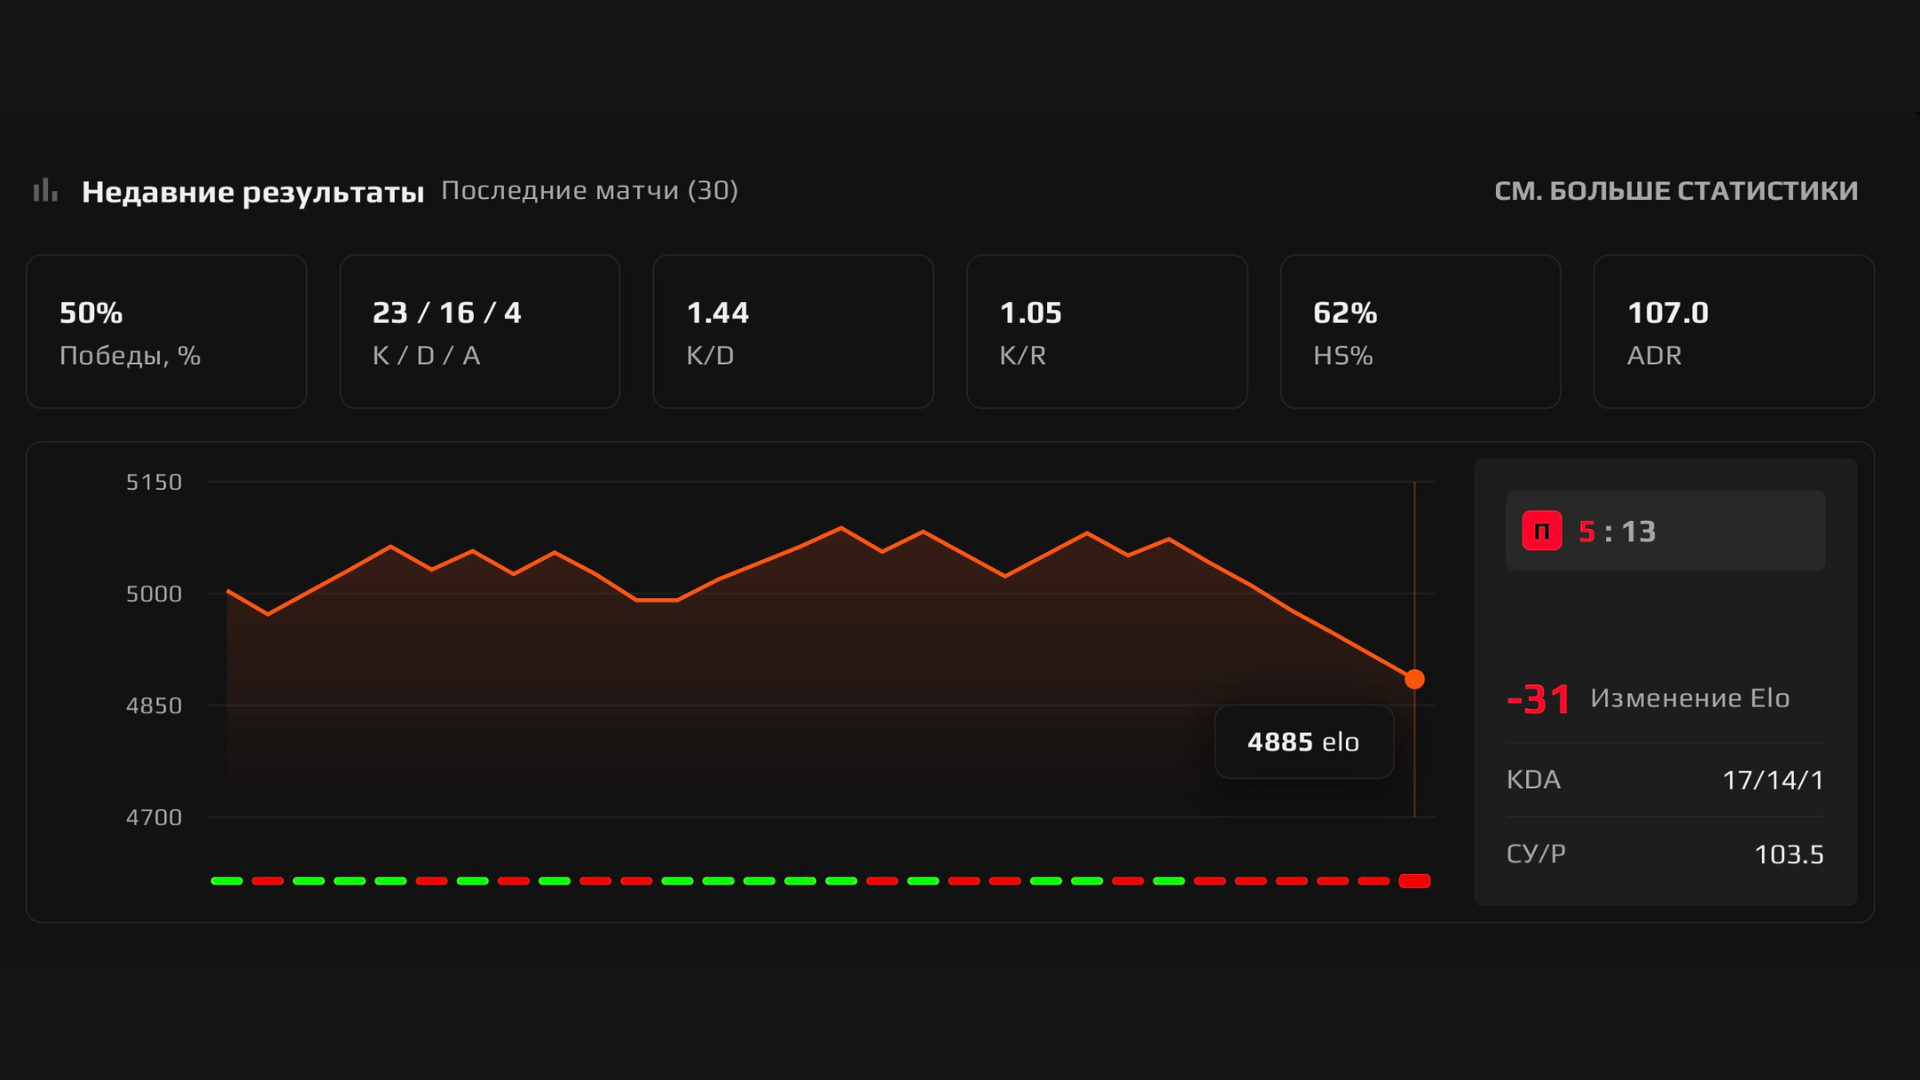Select the first green match marker
1920x1080 pixels.
point(227,881)
